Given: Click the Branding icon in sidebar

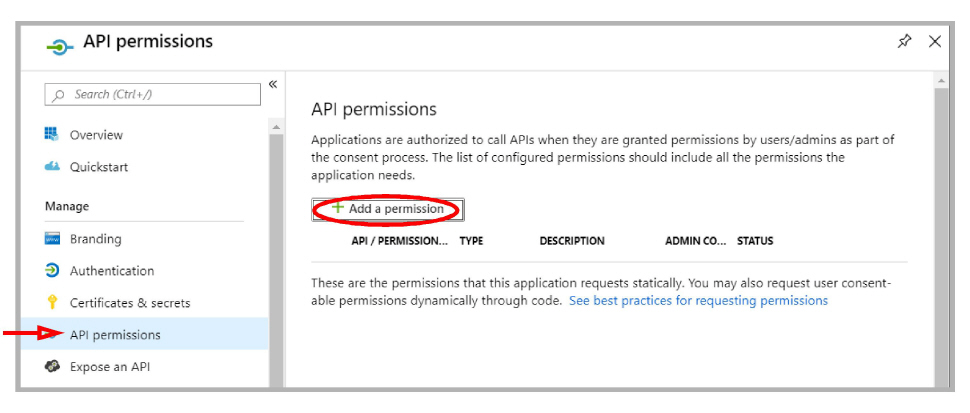Looking at the screenshot, I should pyautogui.click(x=53, y=239).
